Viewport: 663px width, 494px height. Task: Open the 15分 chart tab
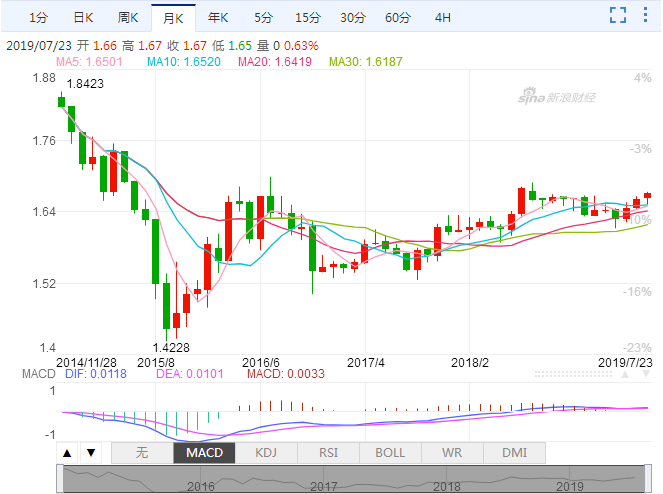click(x=308, y=18)
